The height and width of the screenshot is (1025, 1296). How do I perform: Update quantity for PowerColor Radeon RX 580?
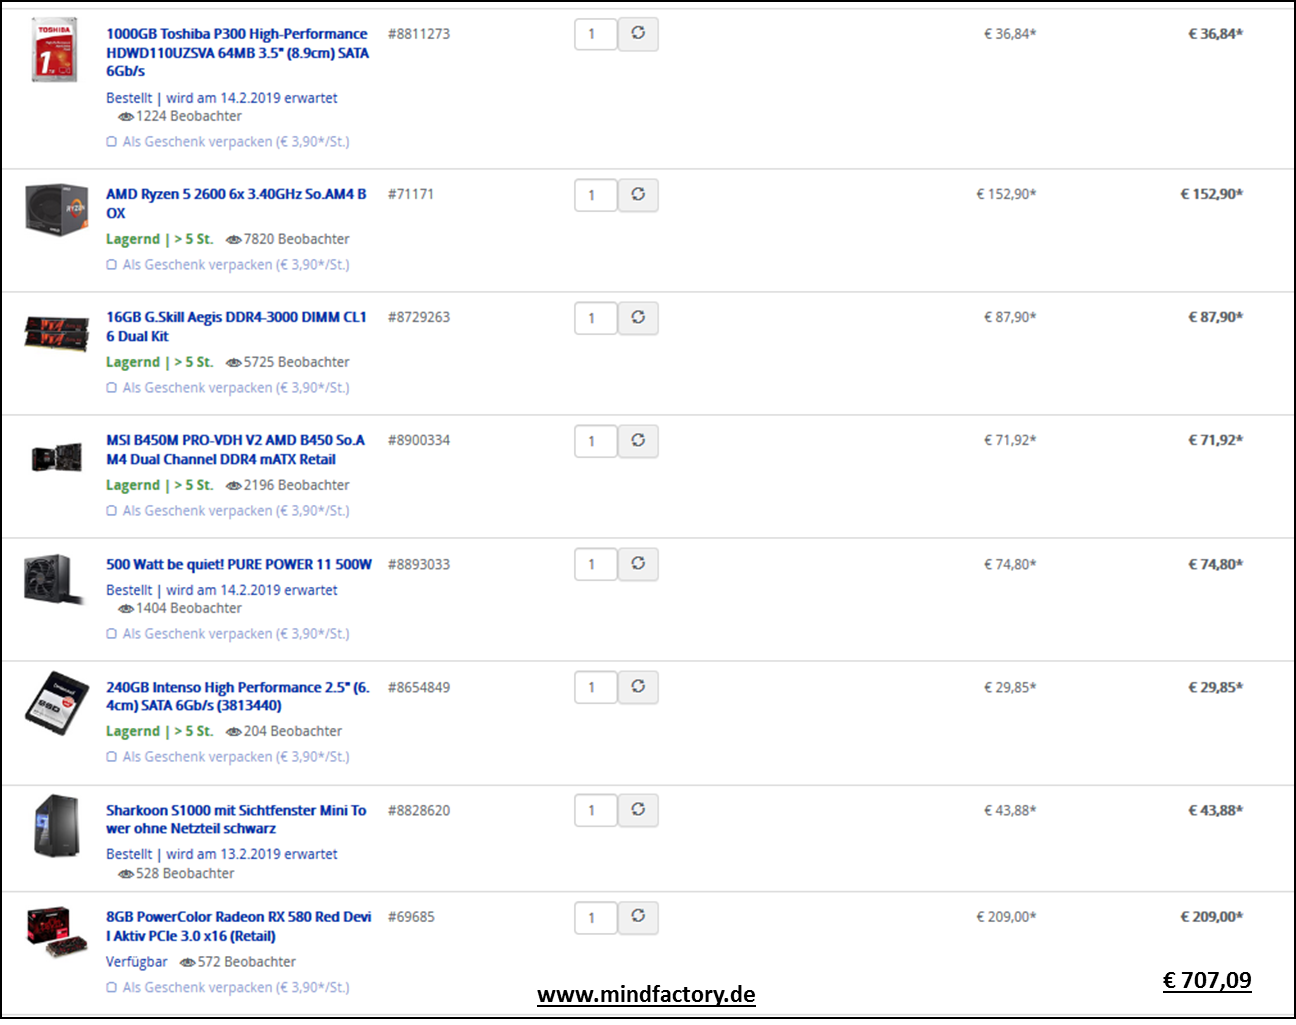coord(638,917)
